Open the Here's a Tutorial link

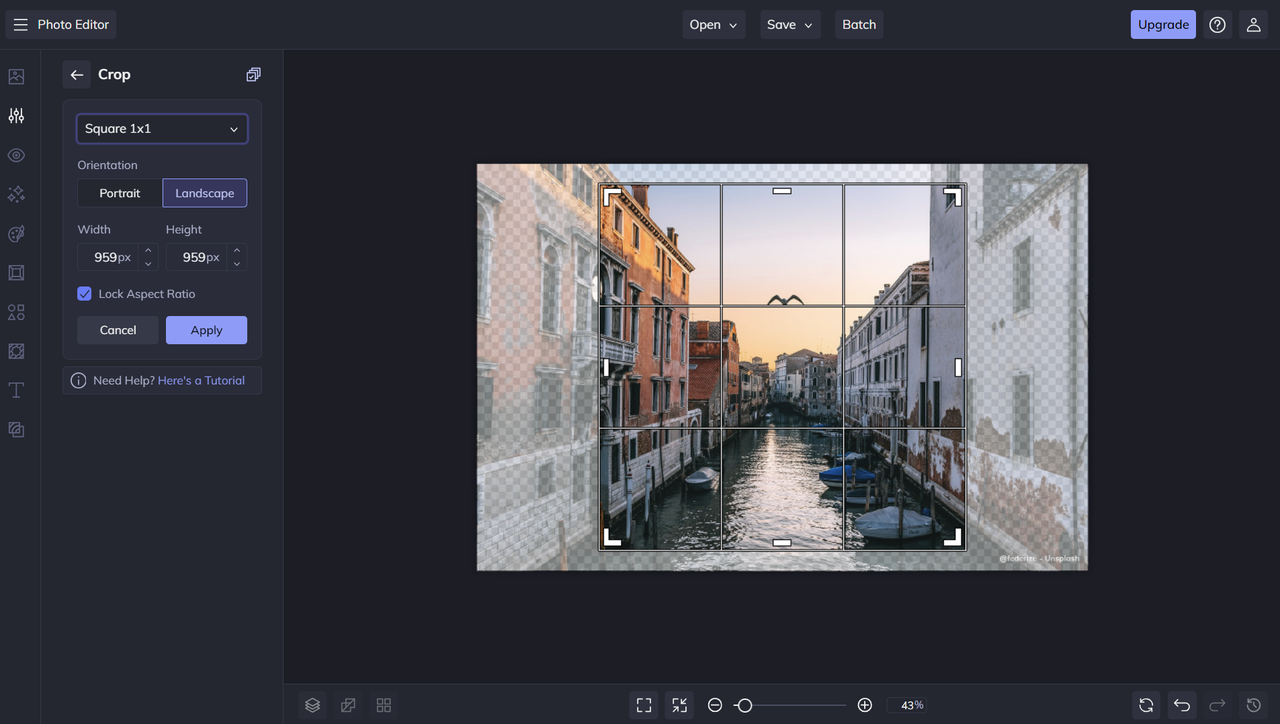coord(201,381)
